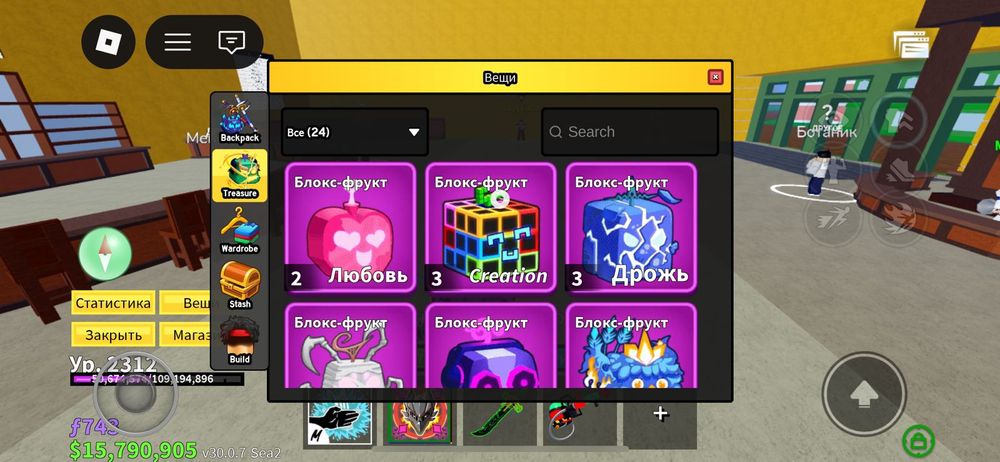Open the hamburger menu icon
This screenshot has height=462, width=1000.
pyautogui.click(x=178, y=42)
